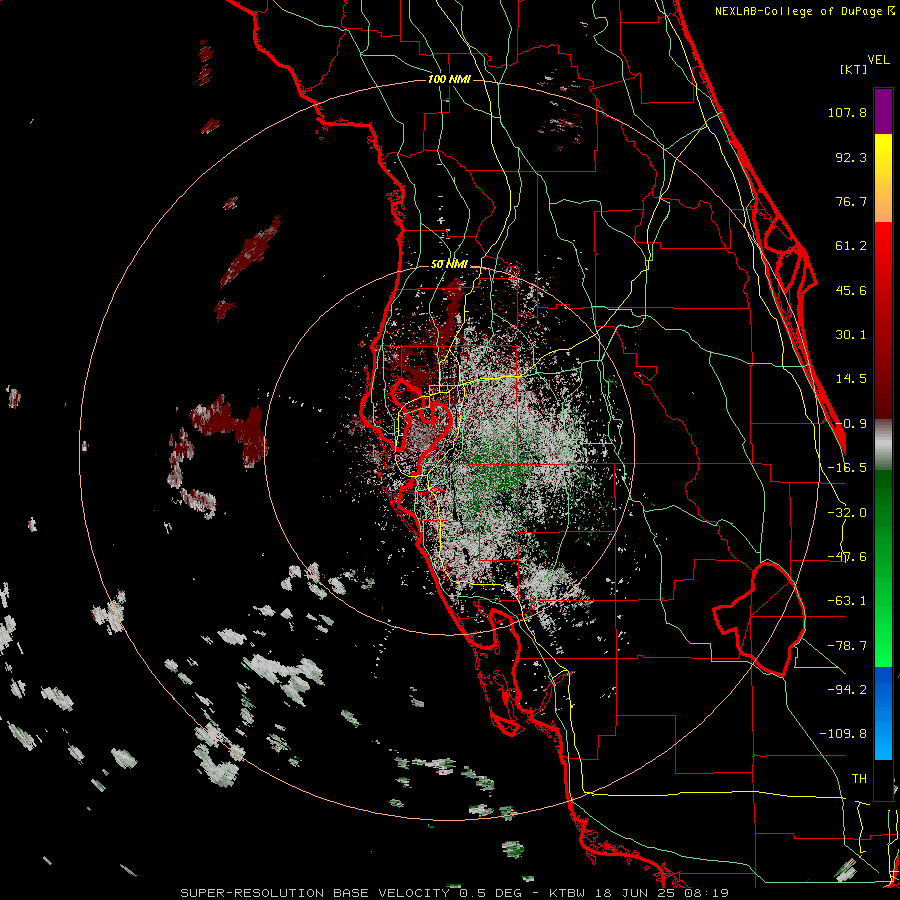The width and height of the screenshot is (900, 900).
Task: Select the 30.1 value on the velocity scale
Action: coord(851,335)
